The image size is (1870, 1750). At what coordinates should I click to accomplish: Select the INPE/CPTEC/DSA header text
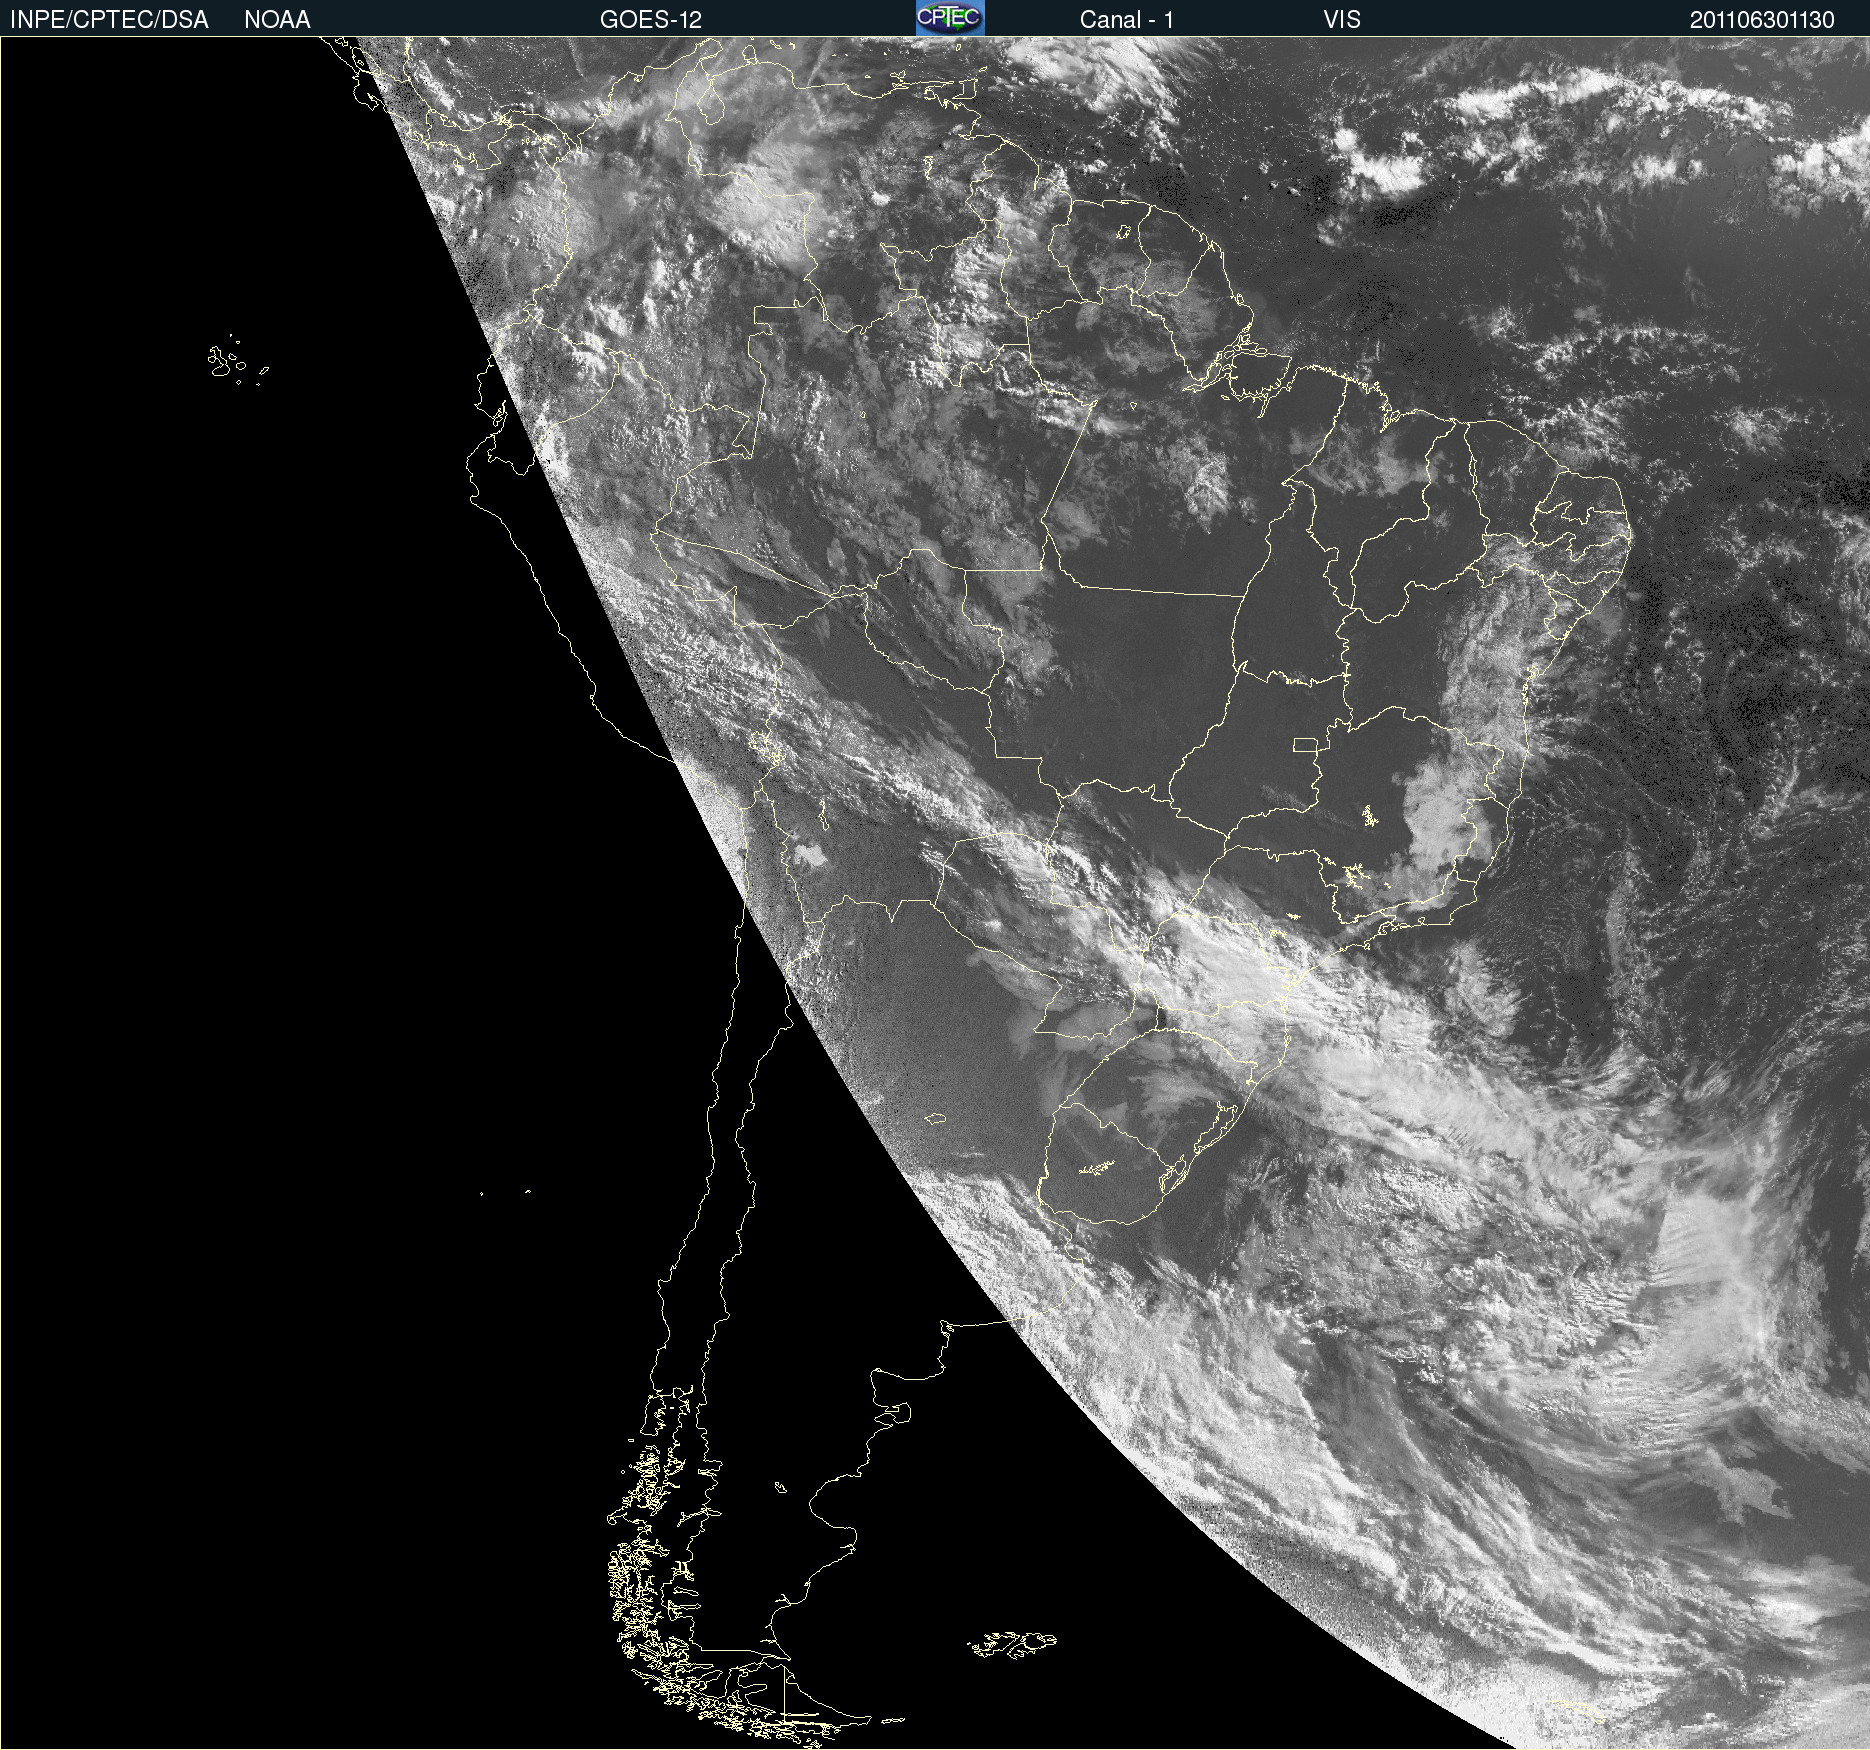point(109,20)
